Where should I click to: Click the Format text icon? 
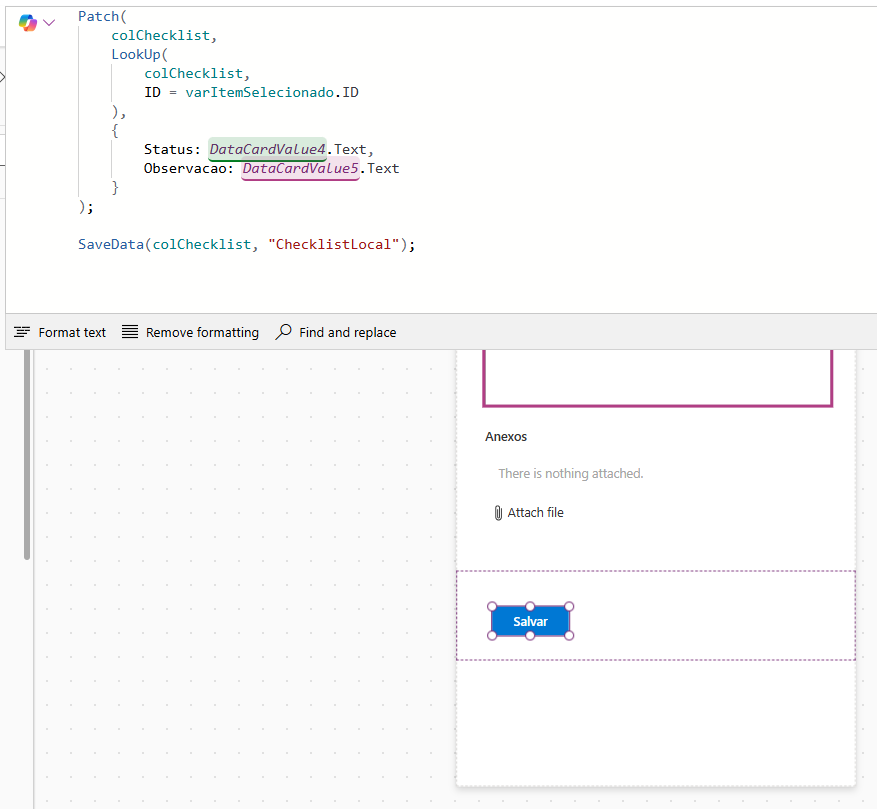(22, 332)
